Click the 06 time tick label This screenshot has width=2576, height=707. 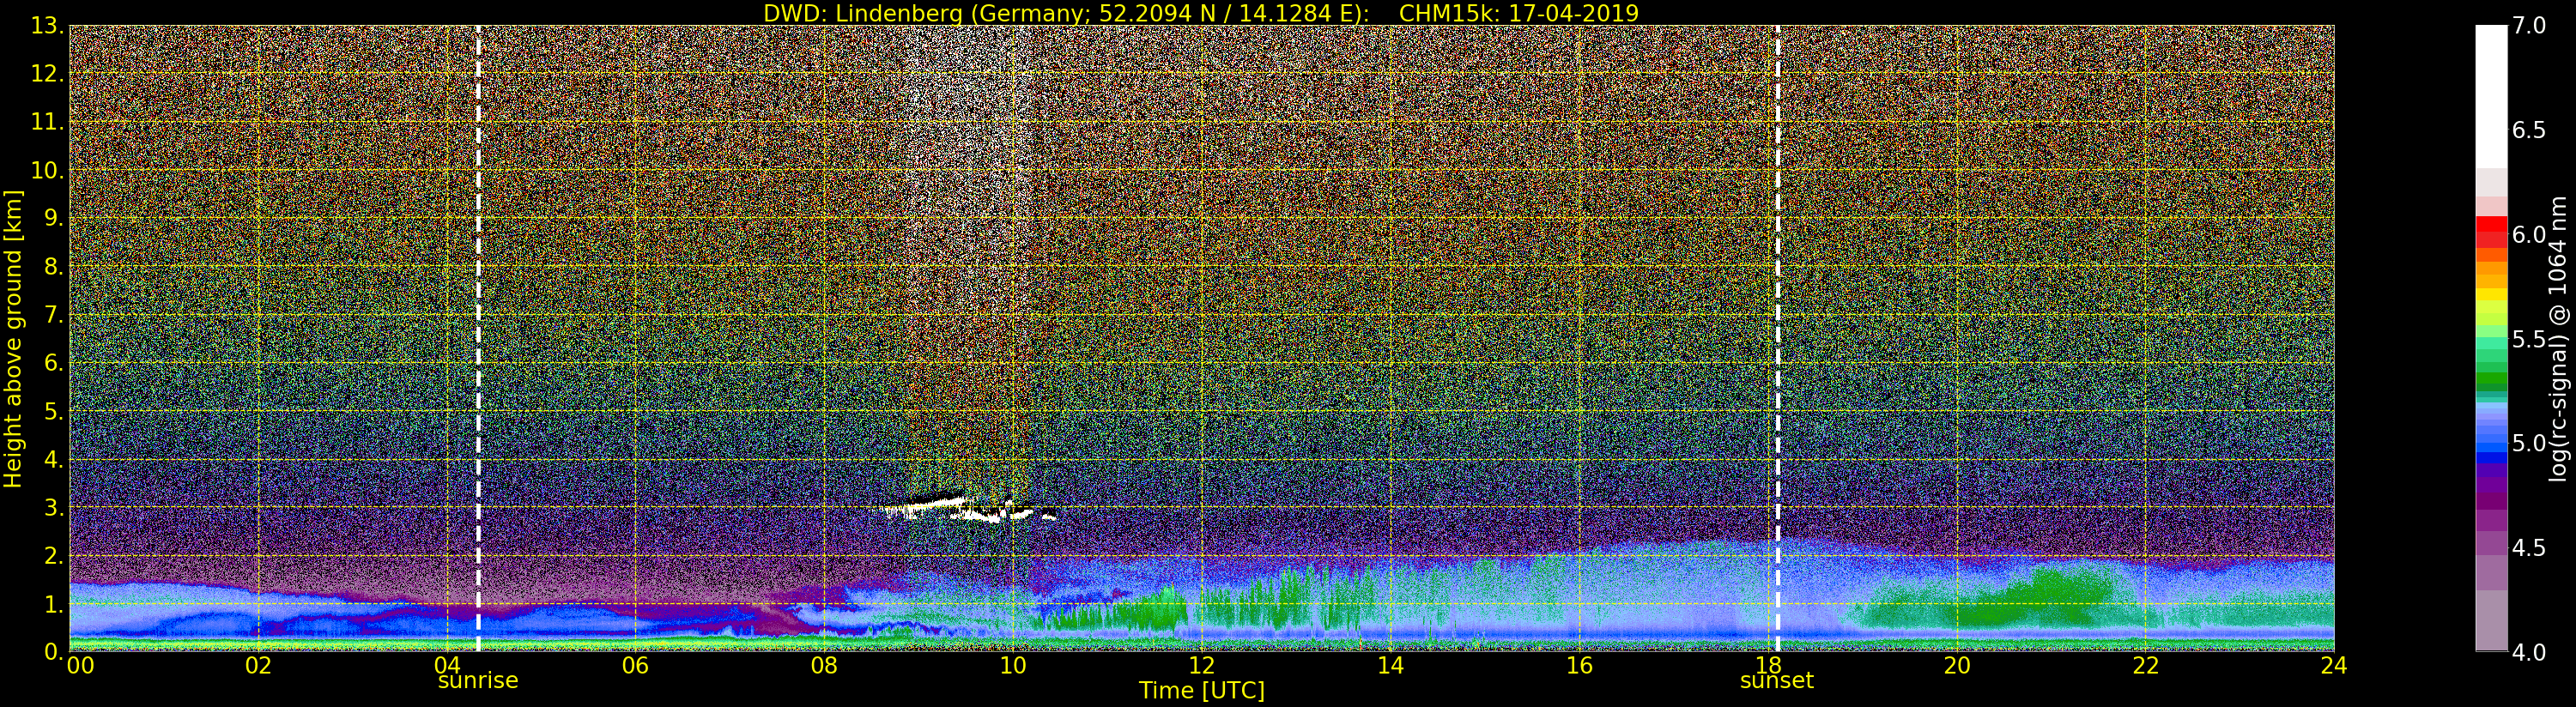(x=635, y=666)
